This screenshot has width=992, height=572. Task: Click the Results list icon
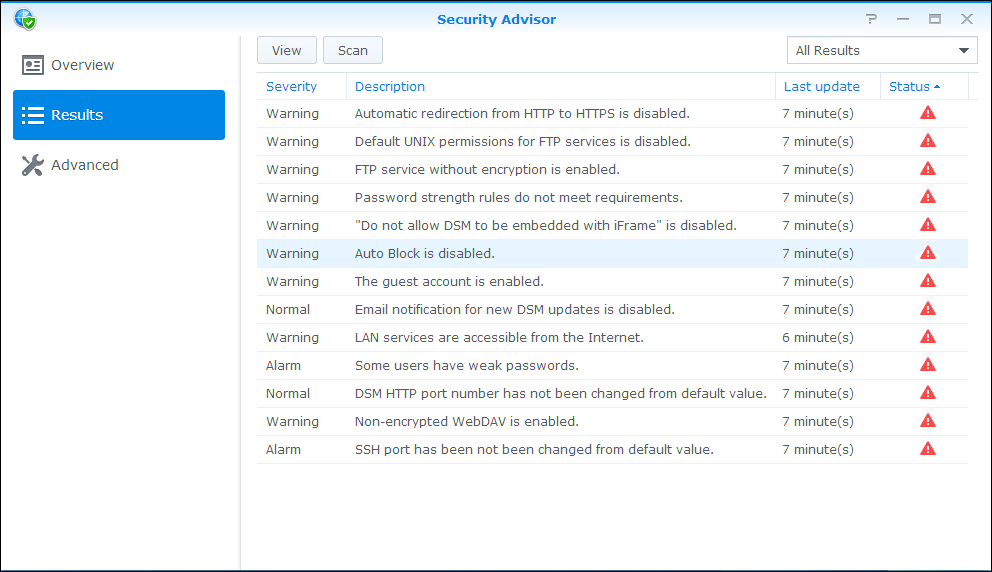(x=33, y=115)
